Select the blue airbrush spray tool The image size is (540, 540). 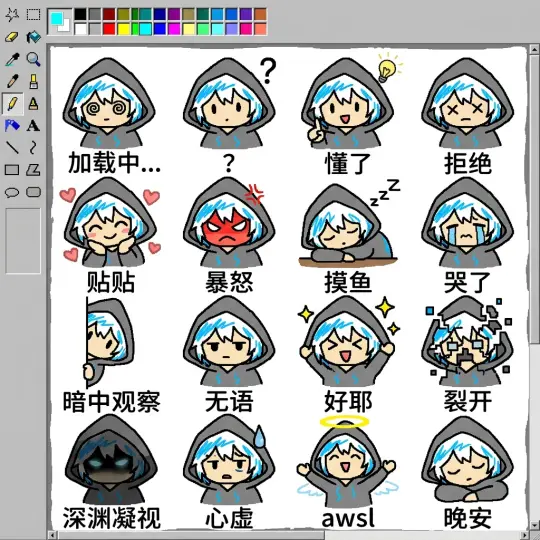[x=12, y=125]
